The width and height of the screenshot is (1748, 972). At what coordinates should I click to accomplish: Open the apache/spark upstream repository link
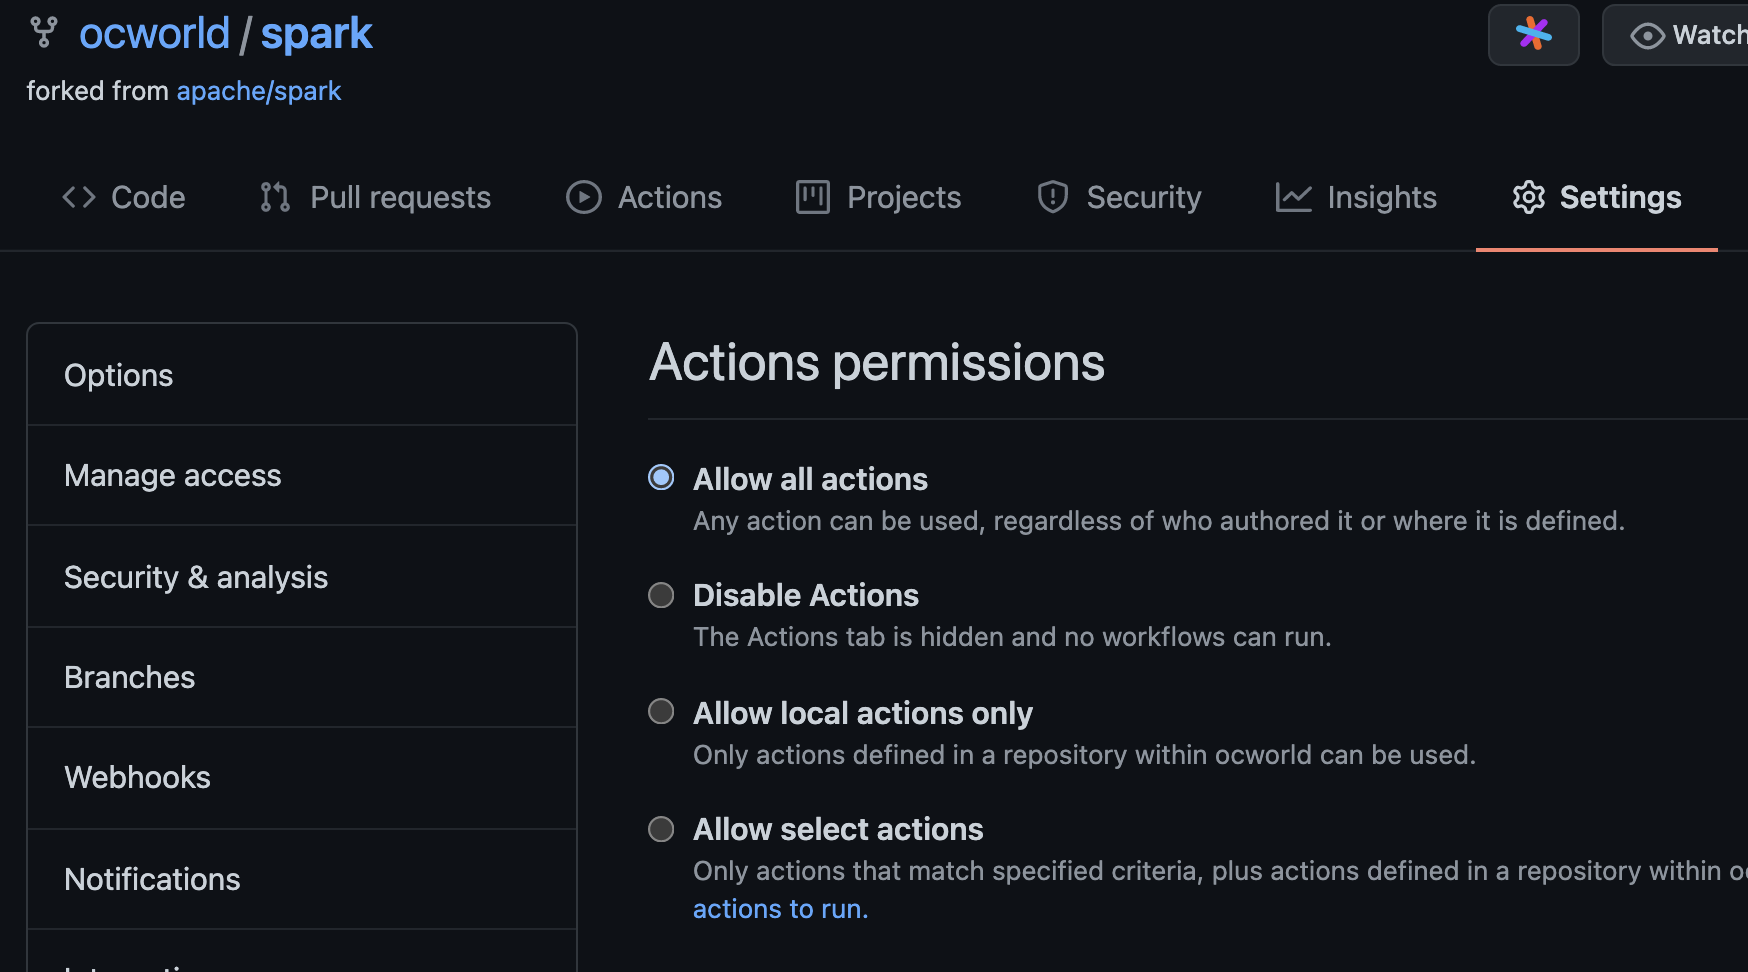pos(259,91)
